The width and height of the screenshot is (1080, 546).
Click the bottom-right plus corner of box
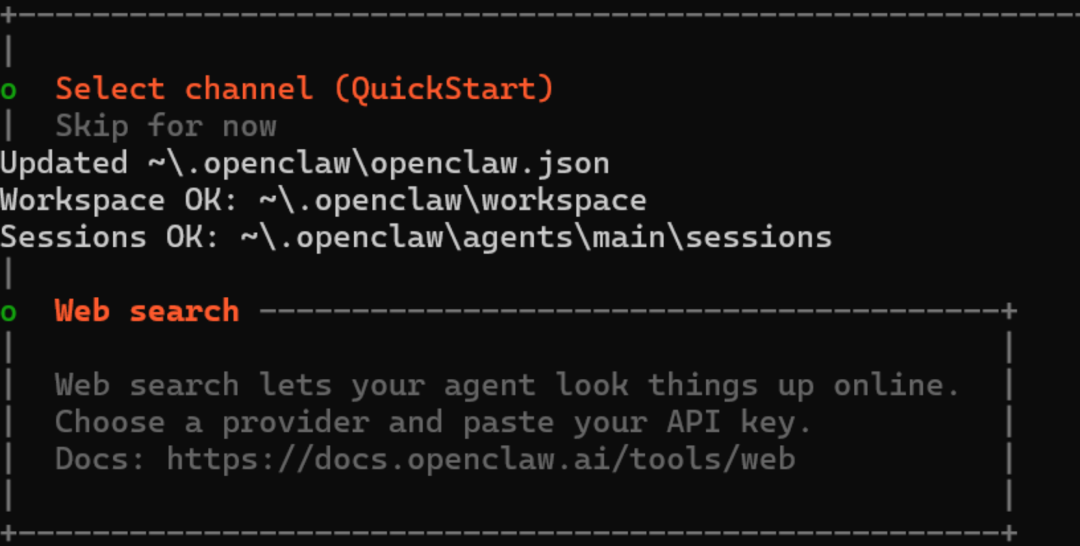coord(1010,533)
